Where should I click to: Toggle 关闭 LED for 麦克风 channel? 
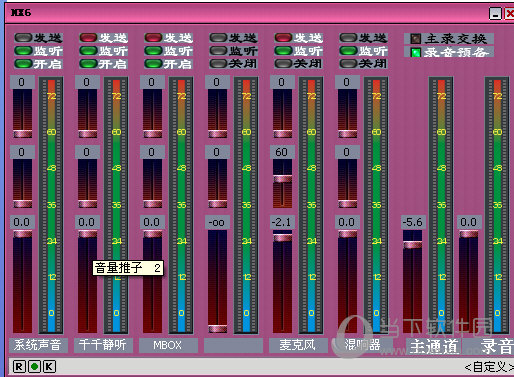pos(283,64)
